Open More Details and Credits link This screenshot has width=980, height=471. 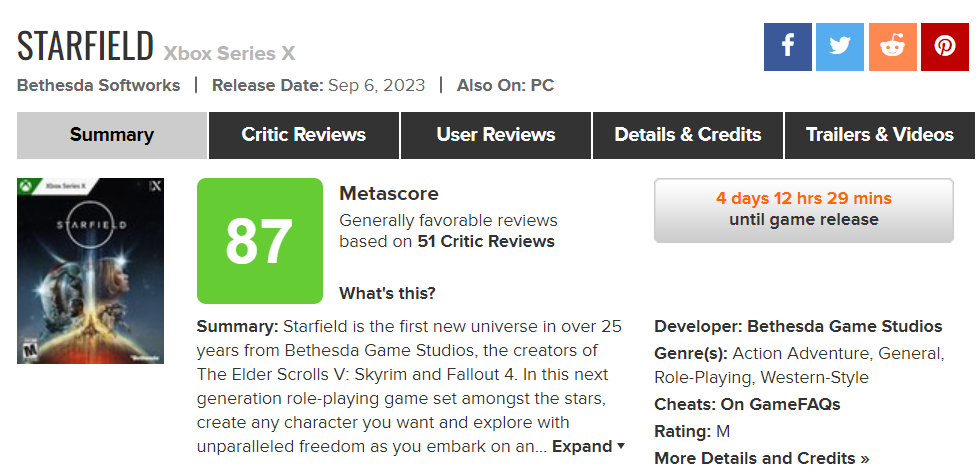pyautogui.click(x=762, y=458)
